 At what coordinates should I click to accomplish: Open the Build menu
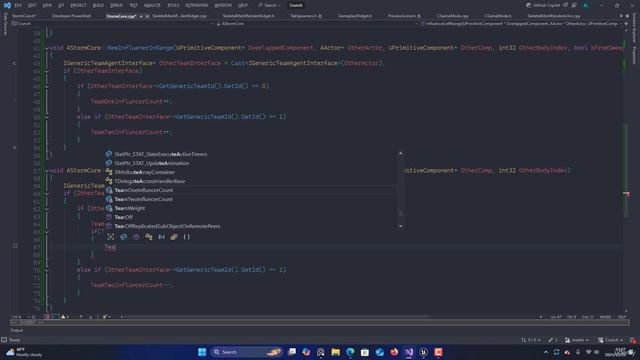click(98, 5)
